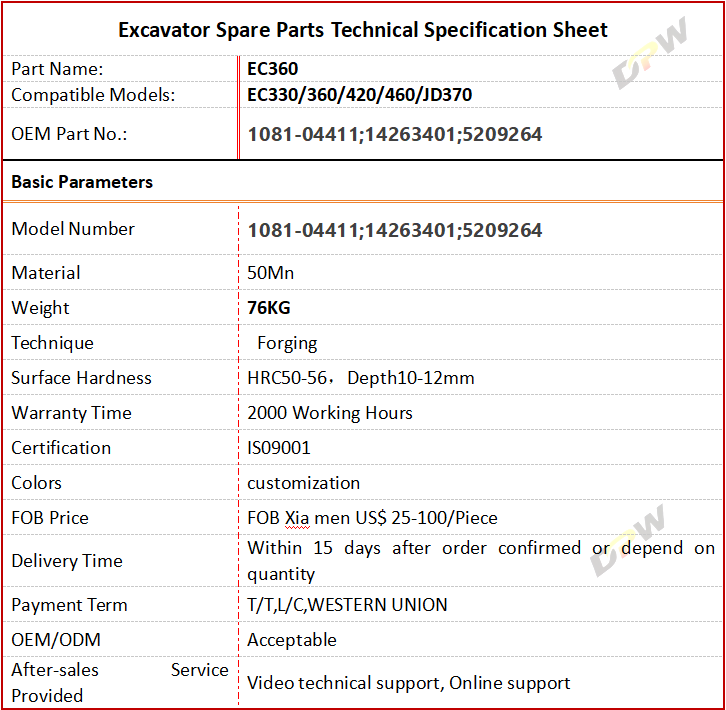726x710 pixels.
Task: Select the 'OEM Part No.:' label
Action: (69, 134)
